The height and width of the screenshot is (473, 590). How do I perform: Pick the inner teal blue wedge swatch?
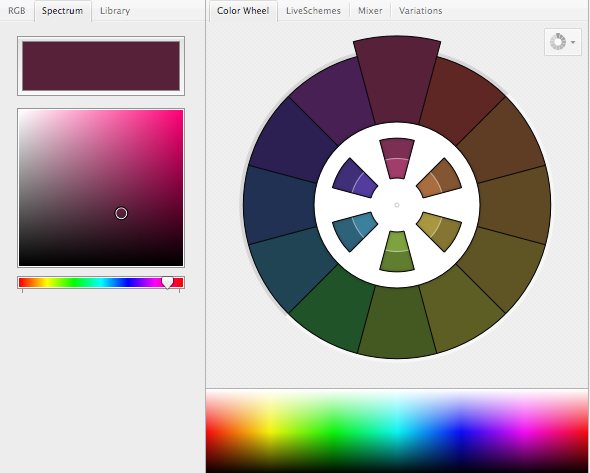pos(355,231)
